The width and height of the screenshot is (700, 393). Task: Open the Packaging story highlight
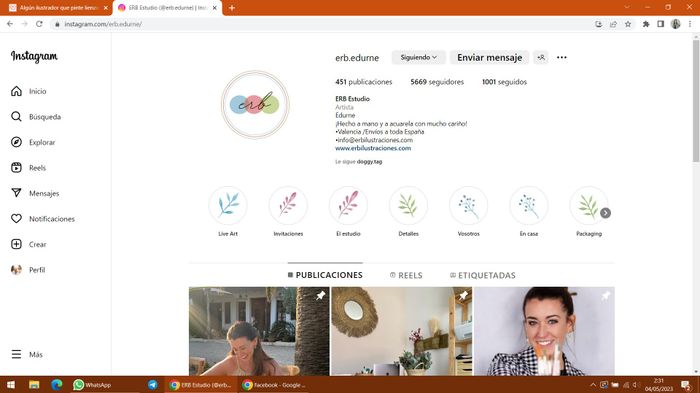coord(588,205)
